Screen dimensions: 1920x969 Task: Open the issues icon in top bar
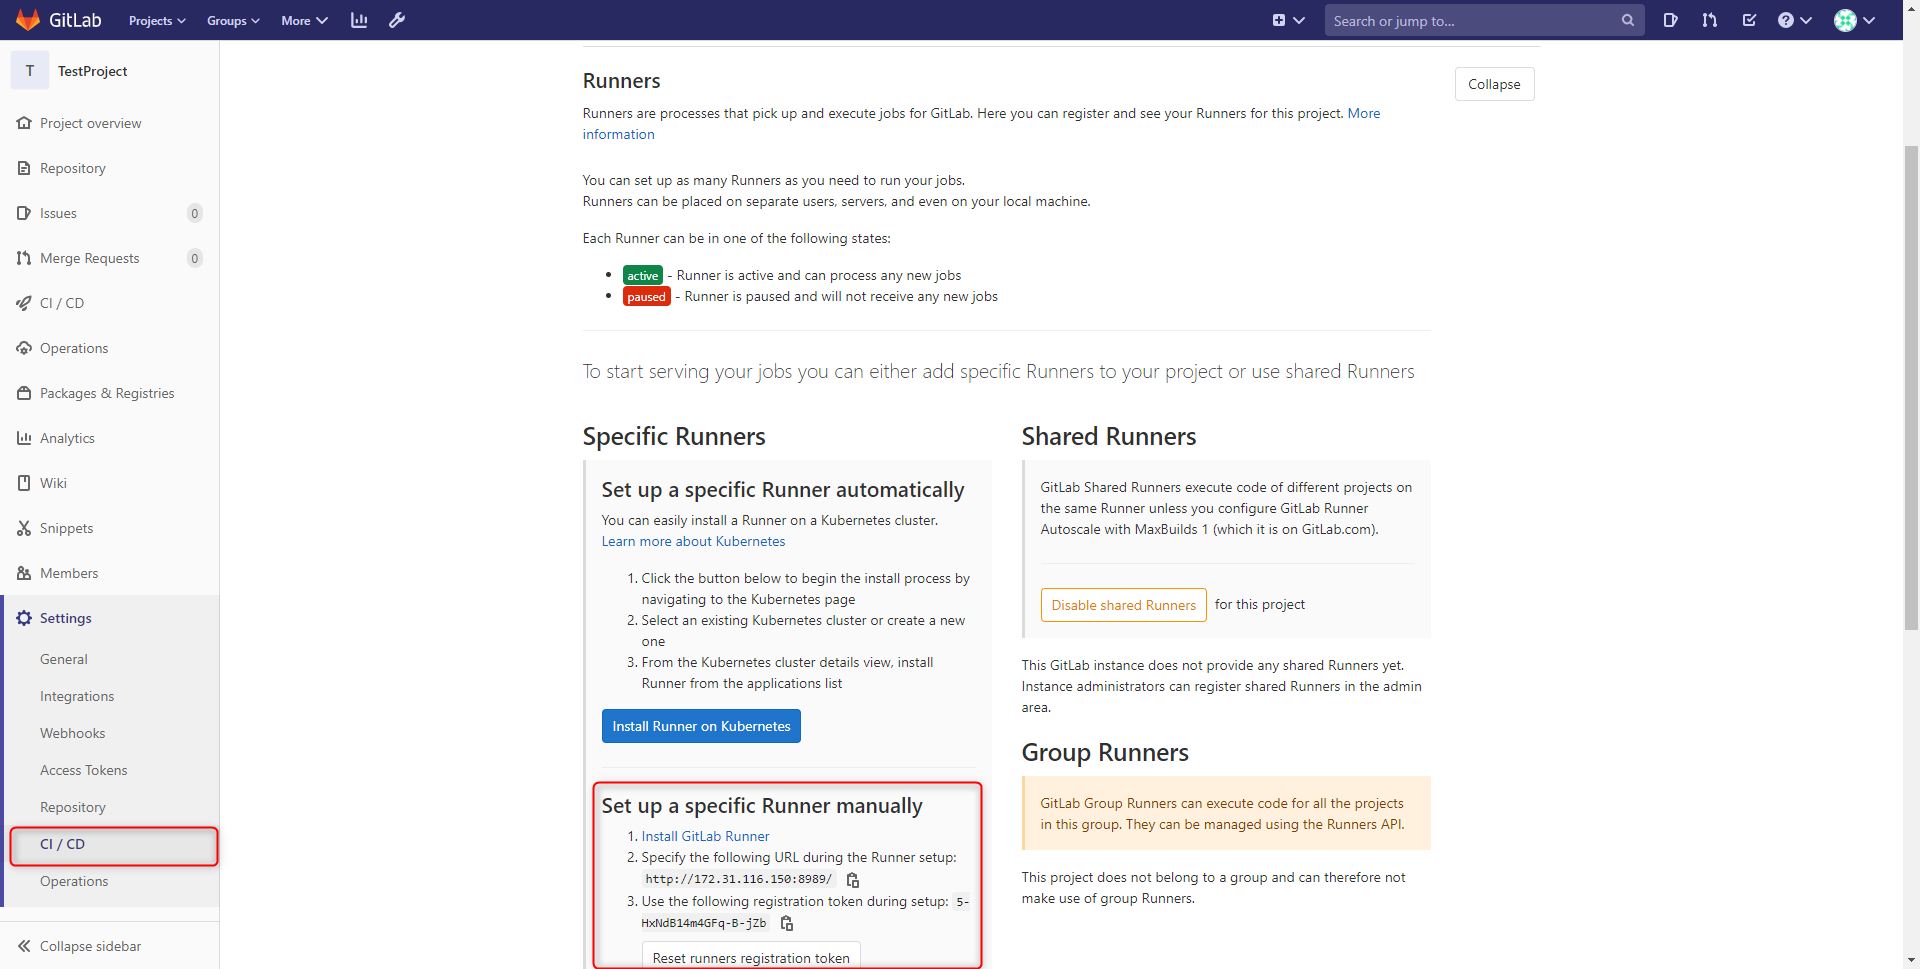[1670, 20]
